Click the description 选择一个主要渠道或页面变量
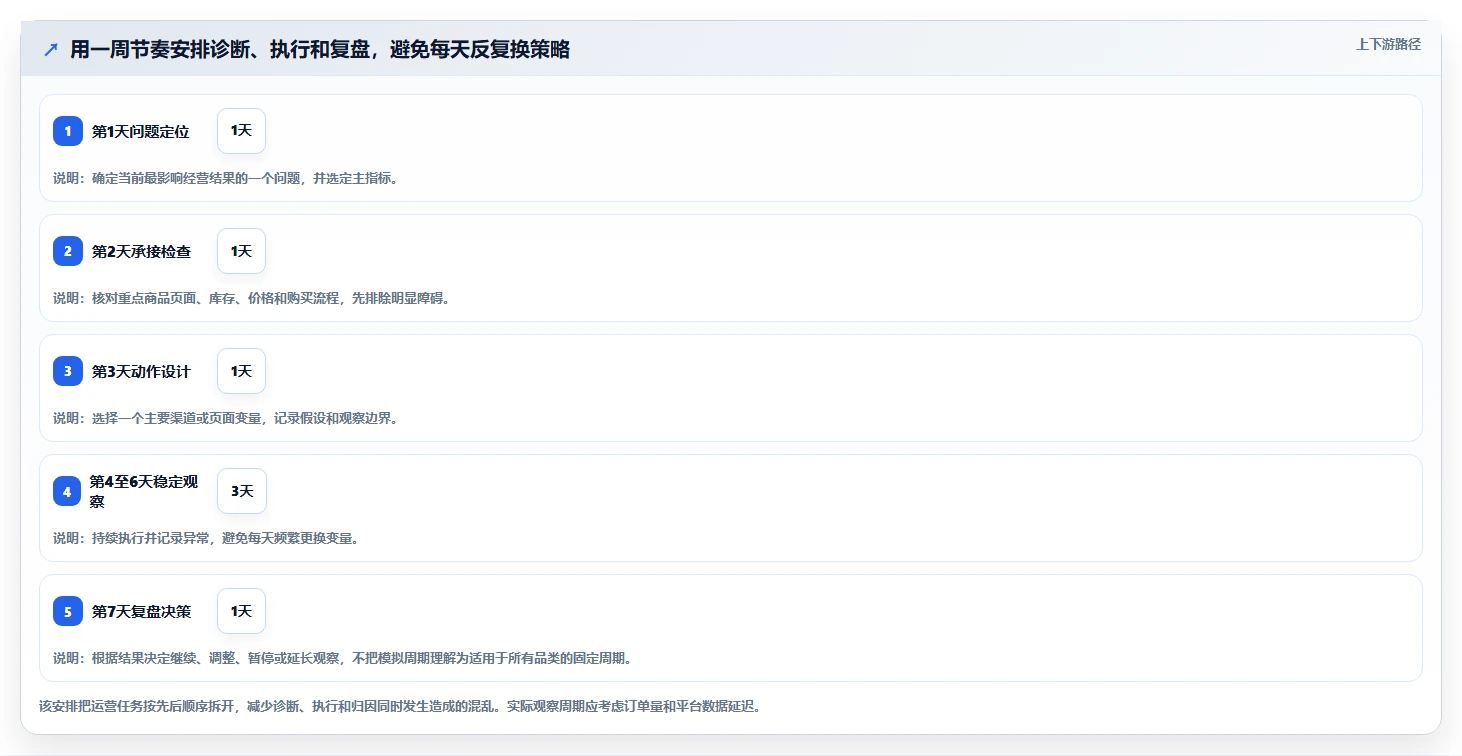 [x=226, y=418]
